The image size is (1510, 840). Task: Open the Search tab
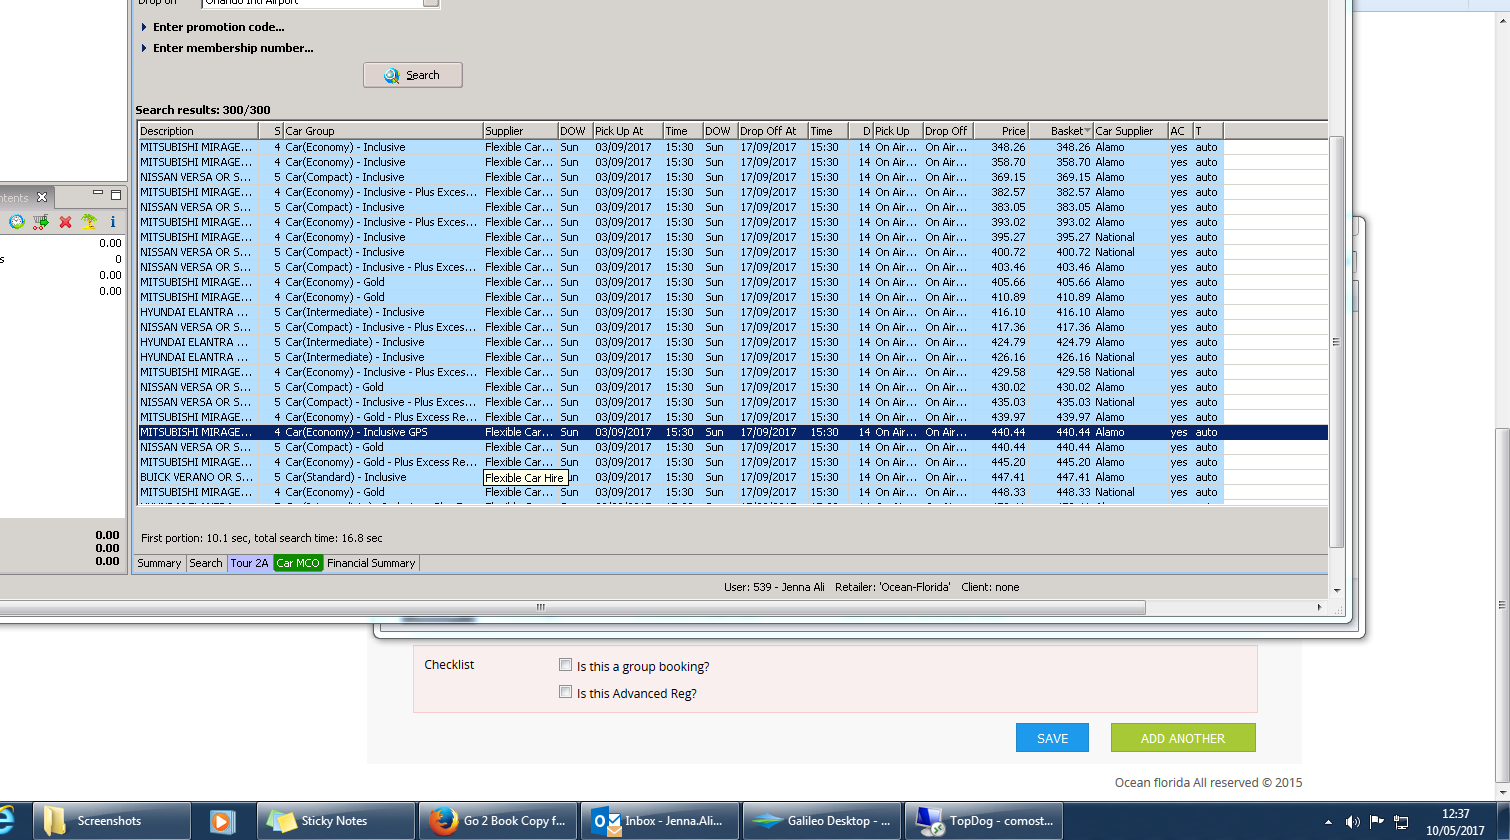[206, 563]
